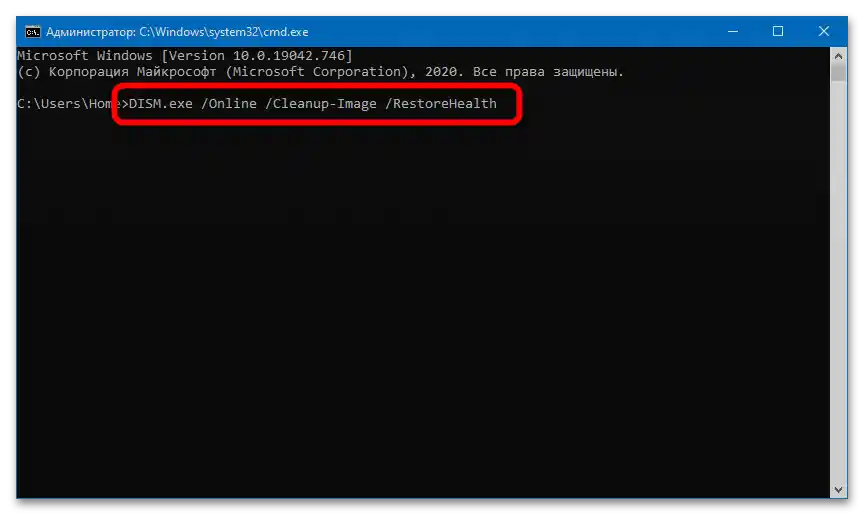Screen dimensions: 864x515
Task: Click the window title text "Администратор: C:\Windows\system32\cmd.exe"
Action: [177, 32]
